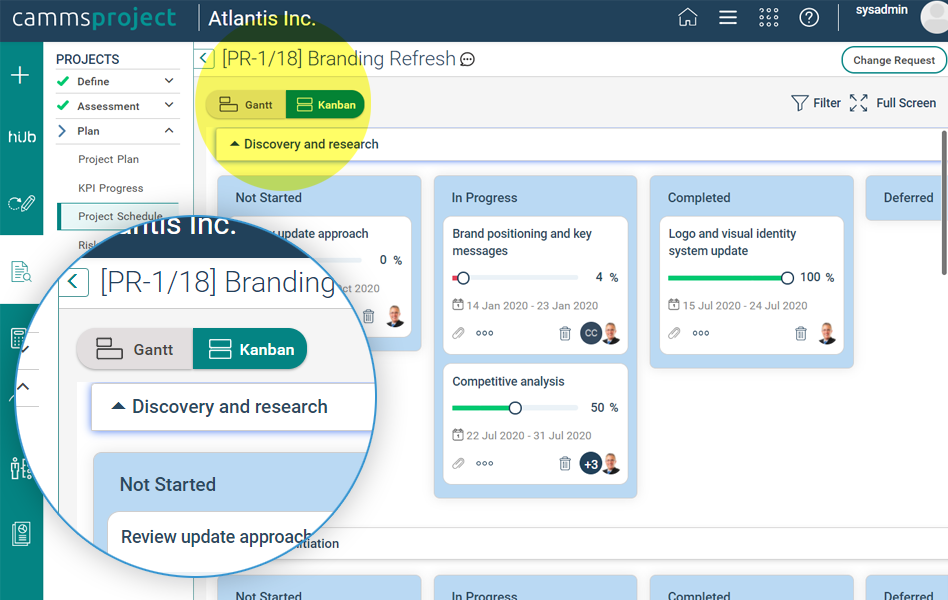Open the Logo and visual identity system update title
The width and height of the screenshot is (948, 600).
click(x=732, y=242)
